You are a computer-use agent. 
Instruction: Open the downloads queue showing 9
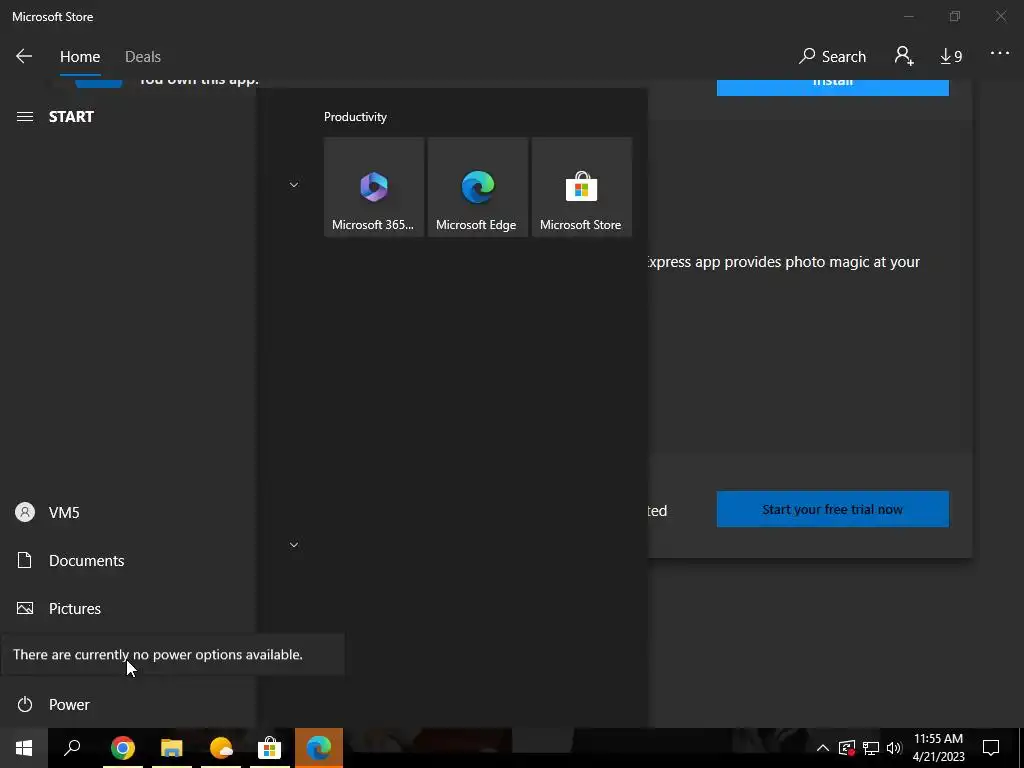pyautogui.click(x=951, y=57)
